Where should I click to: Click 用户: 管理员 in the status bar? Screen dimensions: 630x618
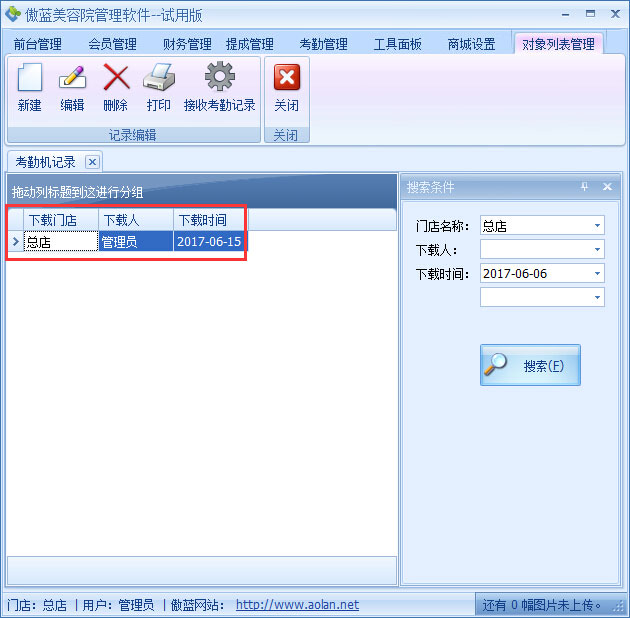click(x=118, y=605)
